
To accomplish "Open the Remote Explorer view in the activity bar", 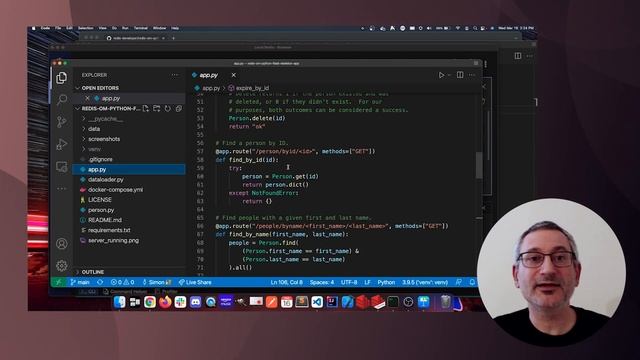I will click(62, 167).
